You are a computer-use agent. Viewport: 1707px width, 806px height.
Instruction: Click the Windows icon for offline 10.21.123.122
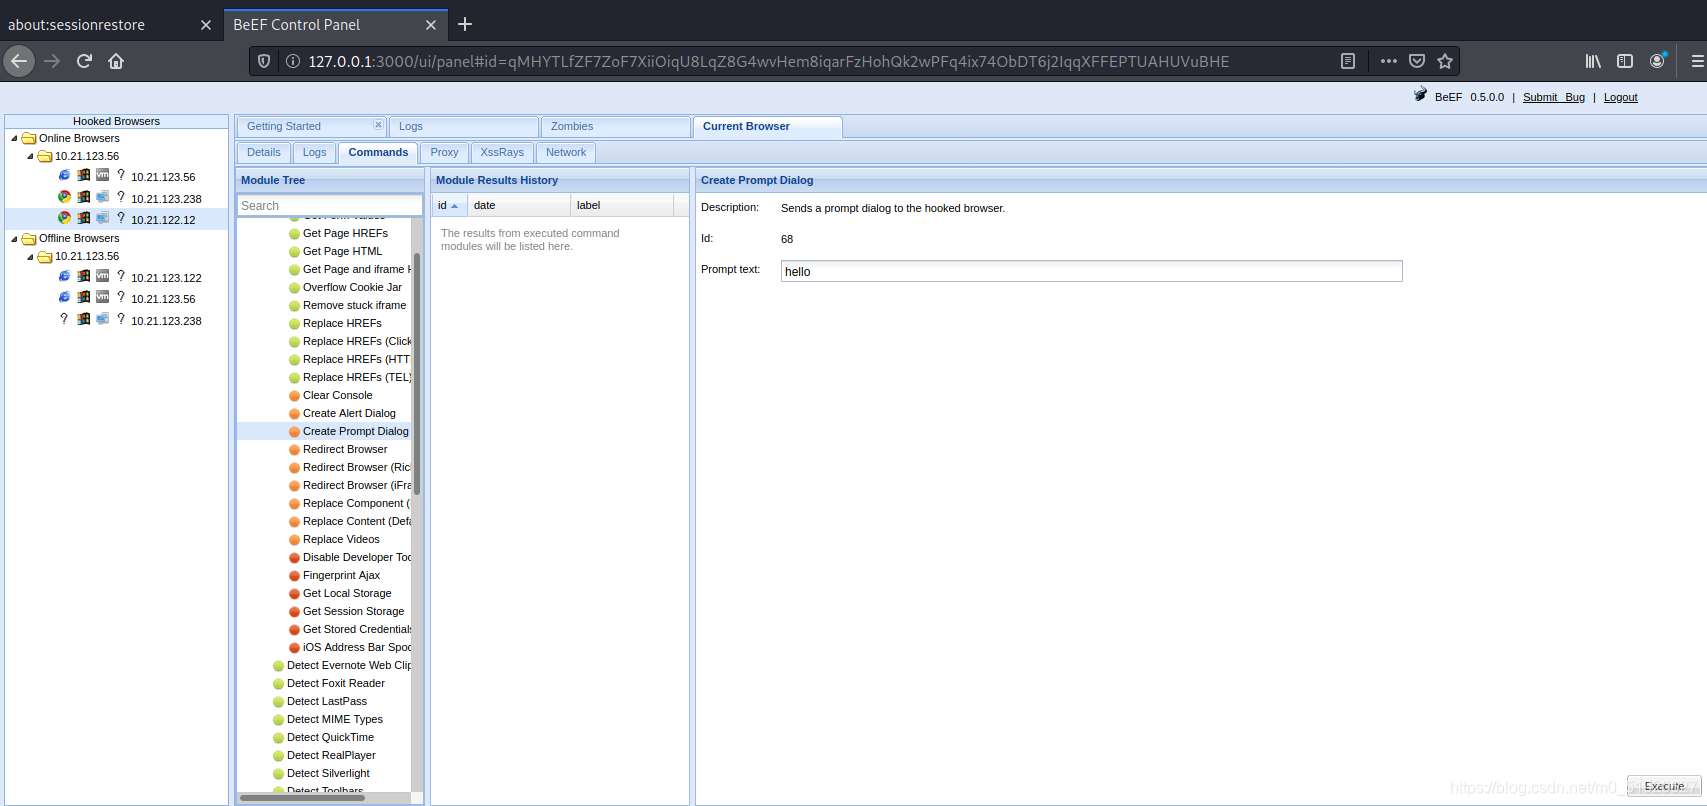(x=84, y=275)
